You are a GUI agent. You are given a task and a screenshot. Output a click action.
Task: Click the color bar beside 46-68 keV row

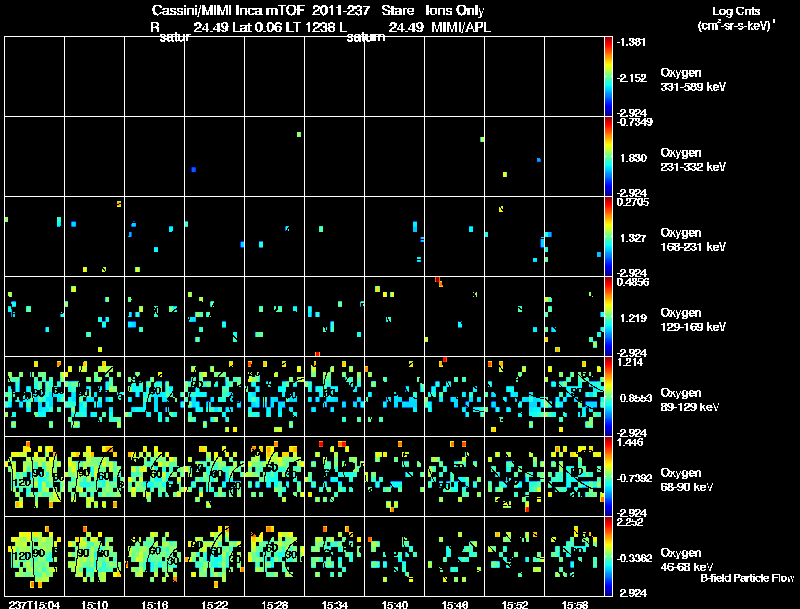[x=608, y=556]
